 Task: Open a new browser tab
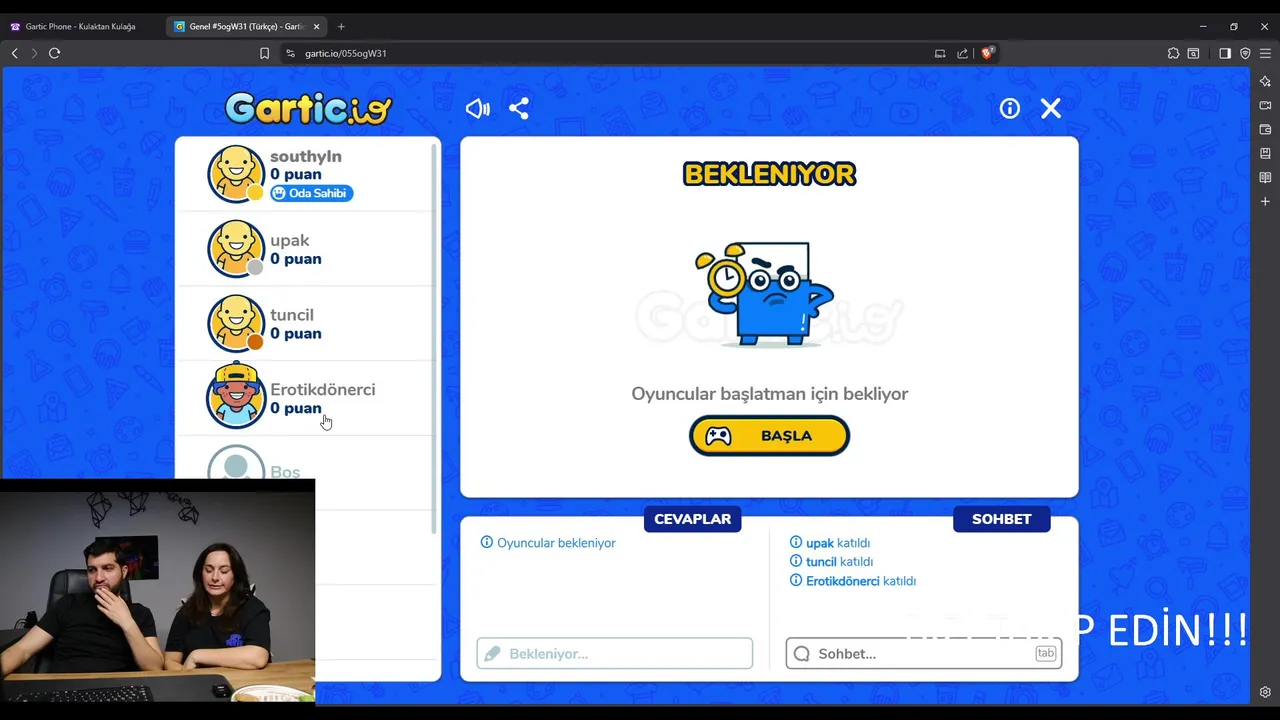(x=341, y=26)
